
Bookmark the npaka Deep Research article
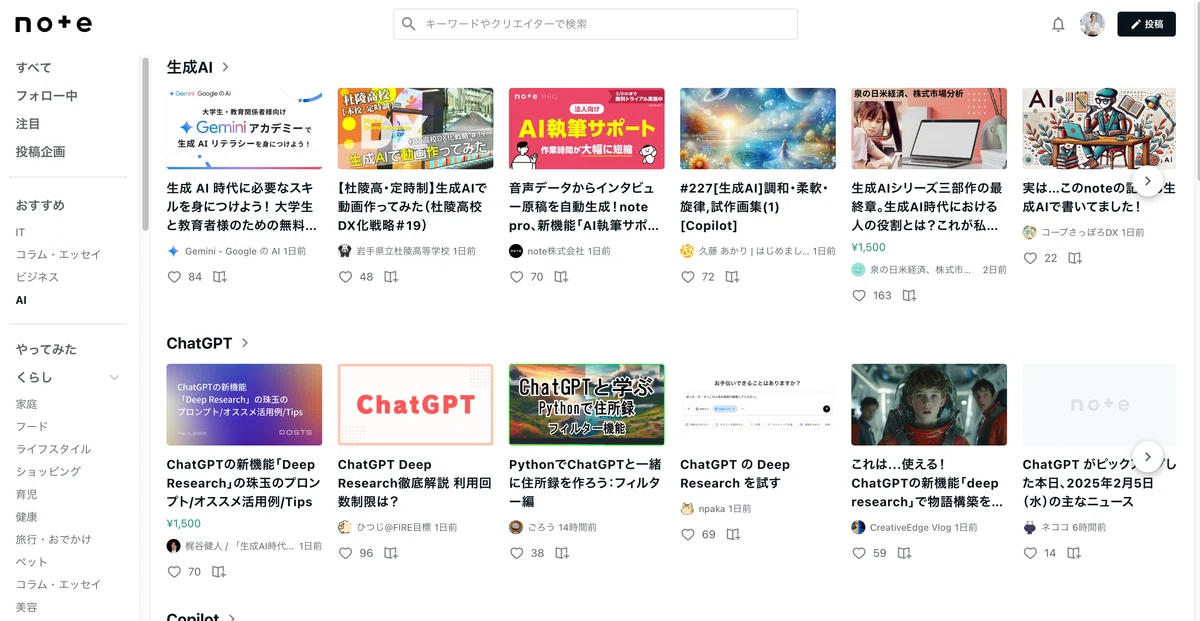734,535
